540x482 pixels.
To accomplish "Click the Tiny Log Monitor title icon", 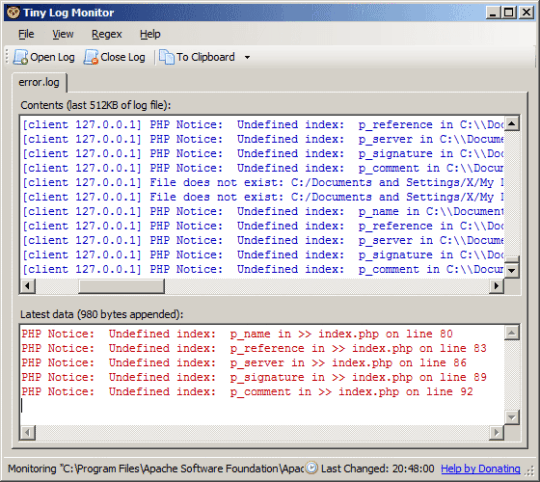I will (x=13, y=13).
